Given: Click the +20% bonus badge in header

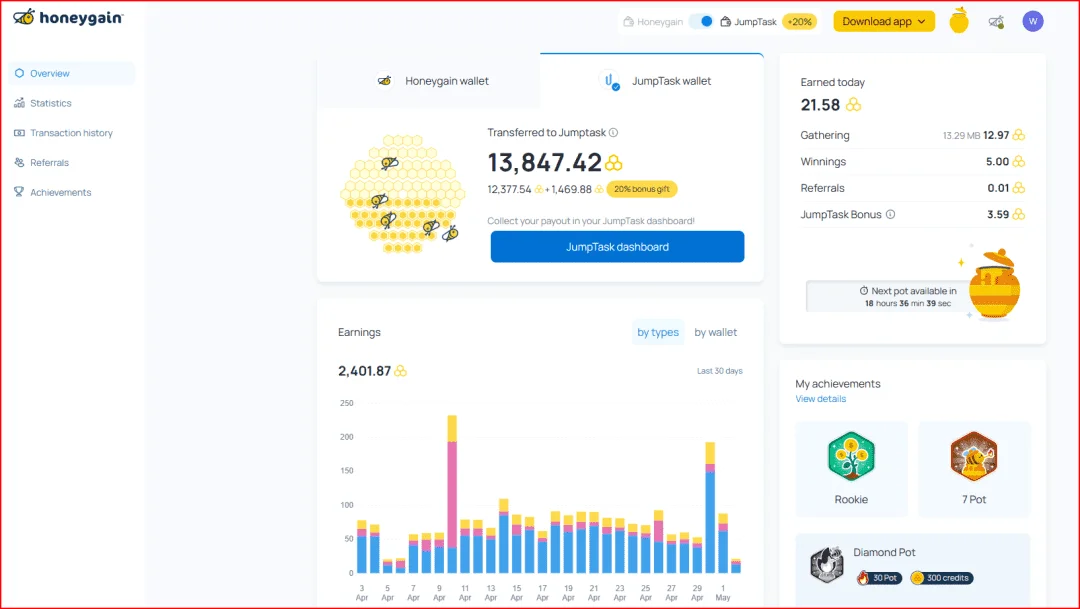Looking at the screenshot, I should click(x=800, y=21).
